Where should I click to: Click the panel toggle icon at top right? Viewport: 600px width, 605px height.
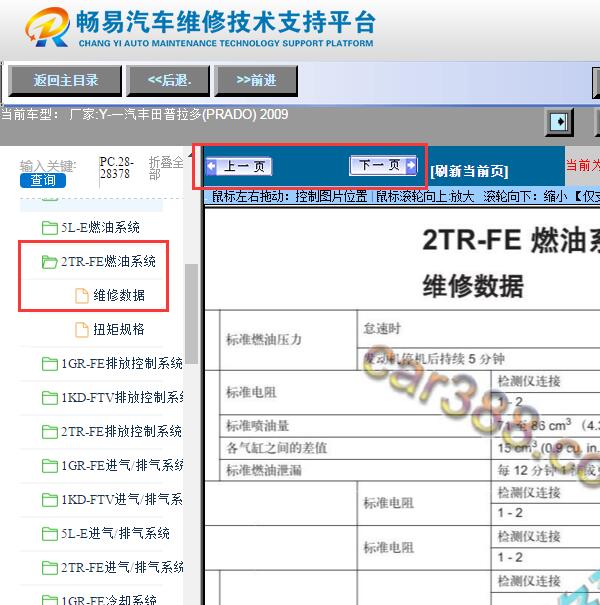[559, 122]
